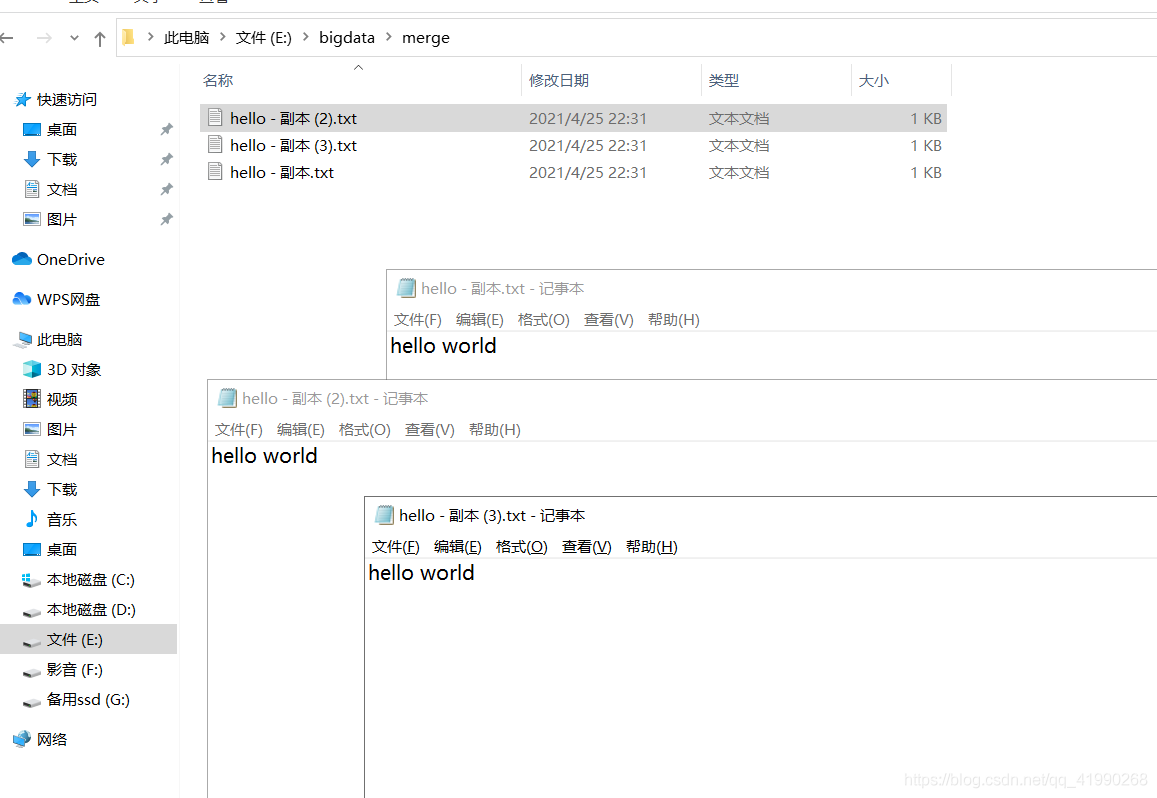Open 帮助(H) menu in hello - 副本 (3).txt Notepad
This screenshot has height=798, width=1157.
tap(652, 547)
